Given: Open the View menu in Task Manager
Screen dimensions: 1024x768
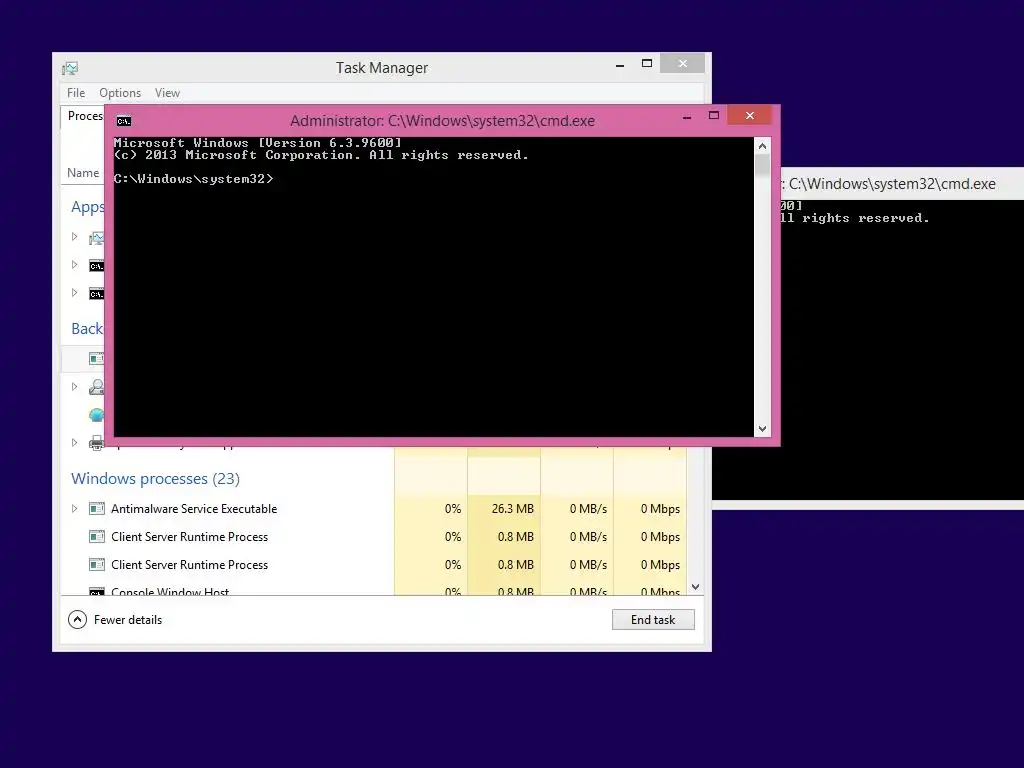Looking at the screenshot, I should pyautogui.click(x=167, y=93).
